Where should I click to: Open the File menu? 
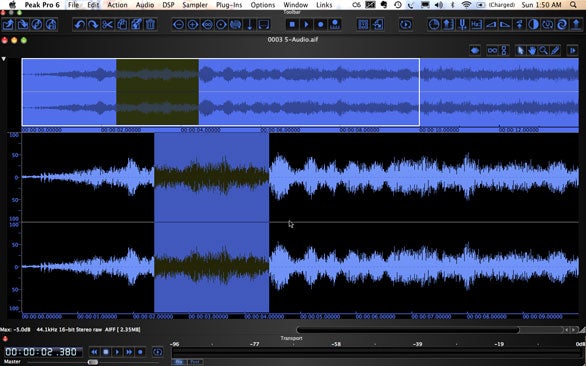point(74,5)
